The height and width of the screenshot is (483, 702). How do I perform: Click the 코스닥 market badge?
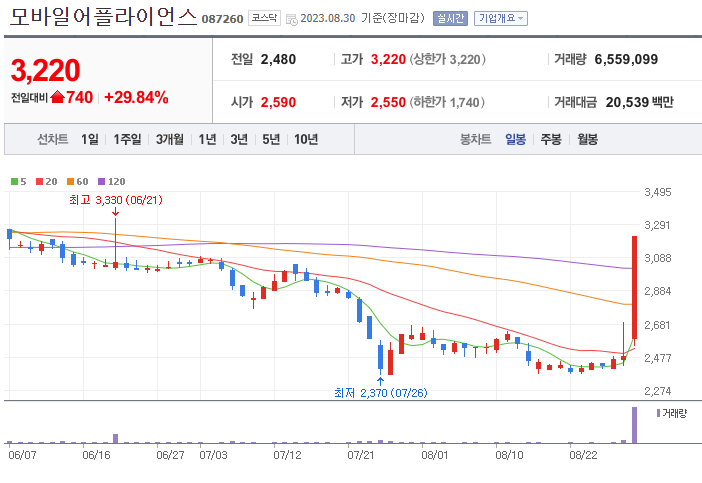point(264,18)
